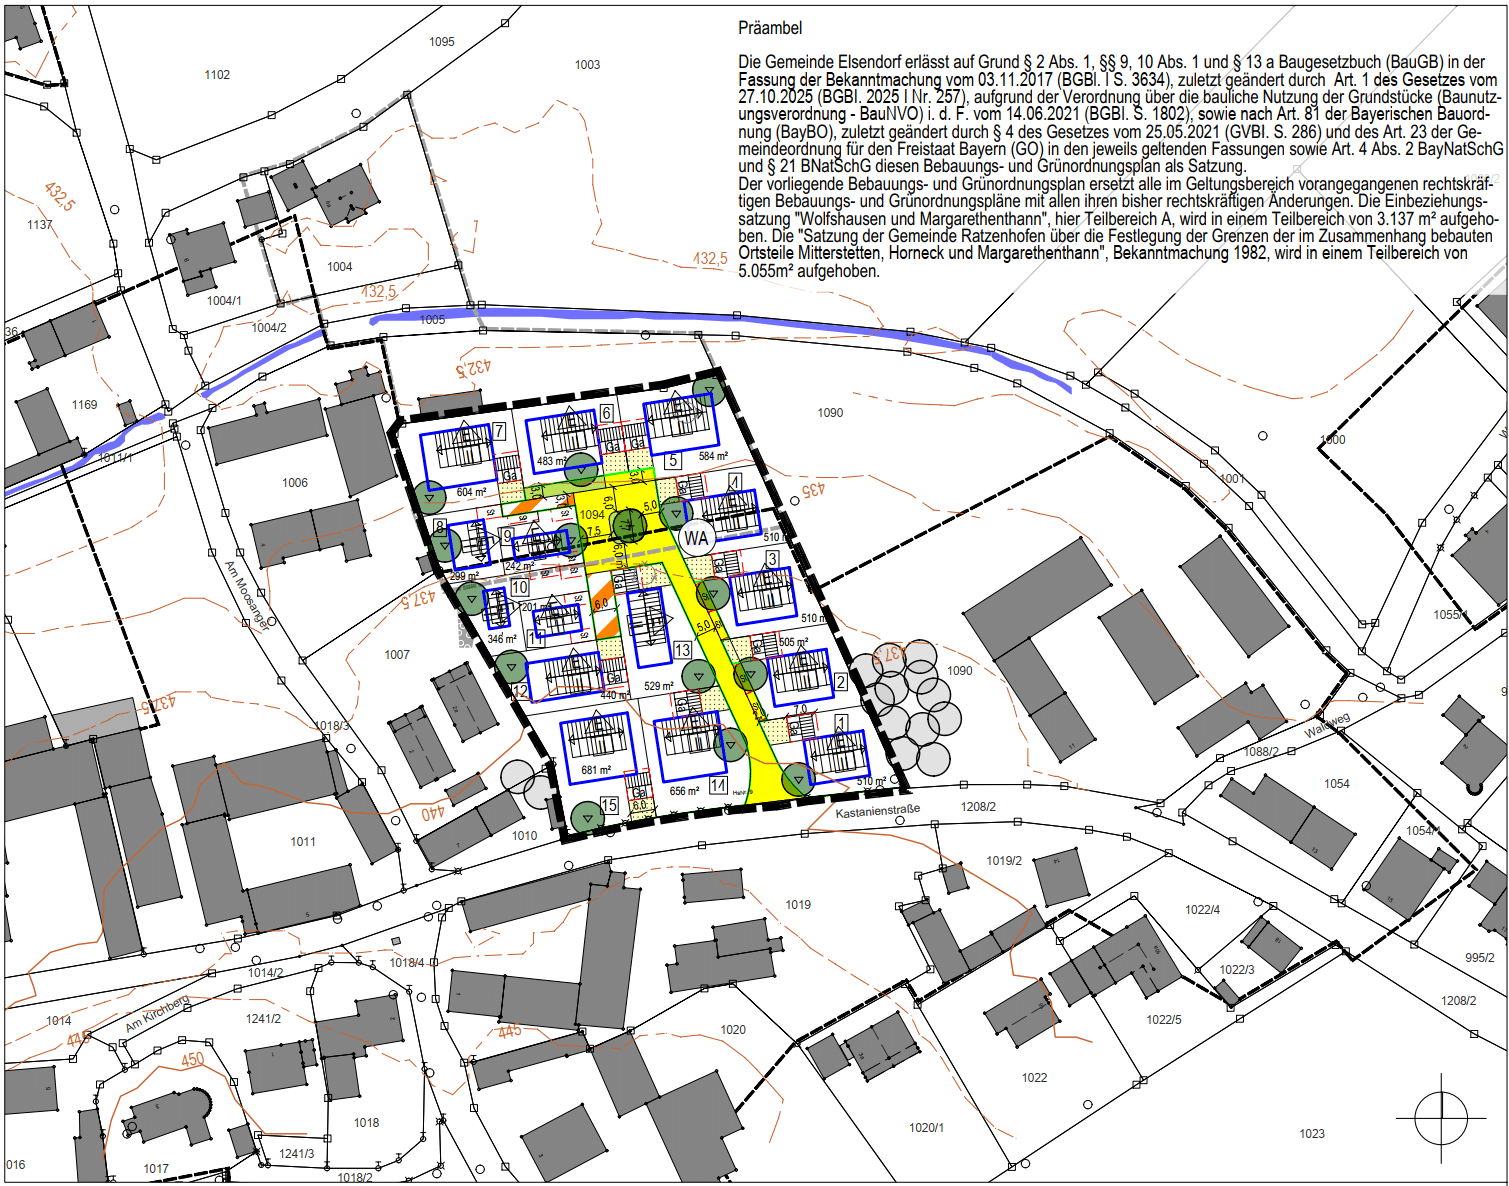
Task: Click the Präambel heading
Action: coord(770,28)
